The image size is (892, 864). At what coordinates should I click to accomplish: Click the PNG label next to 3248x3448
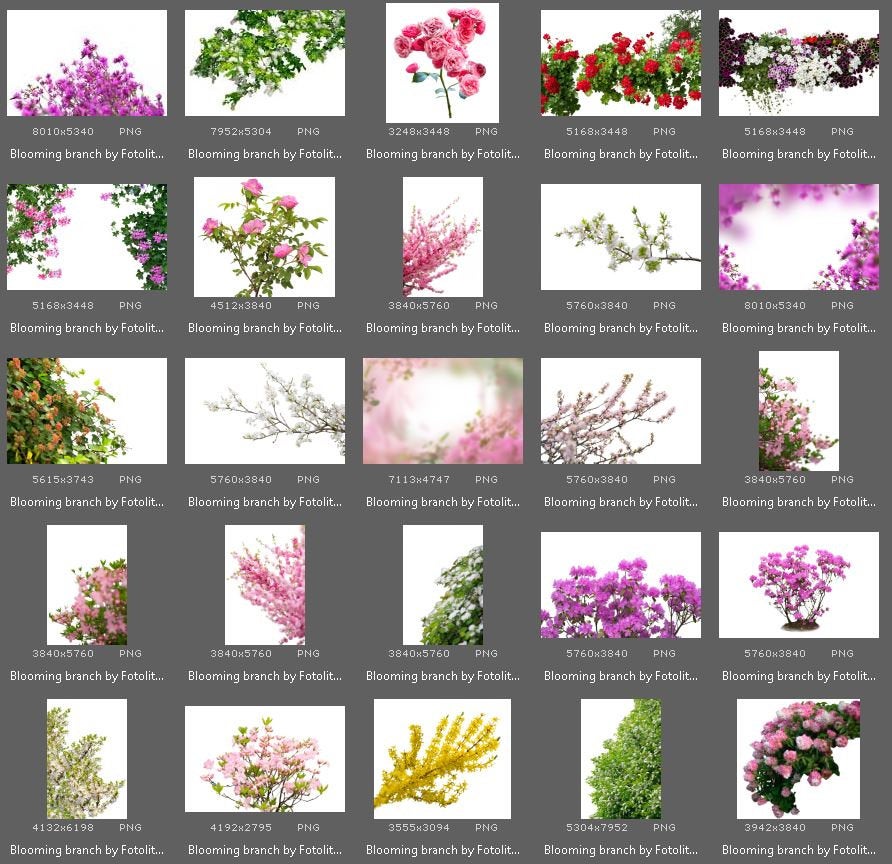tap(486, 131)
